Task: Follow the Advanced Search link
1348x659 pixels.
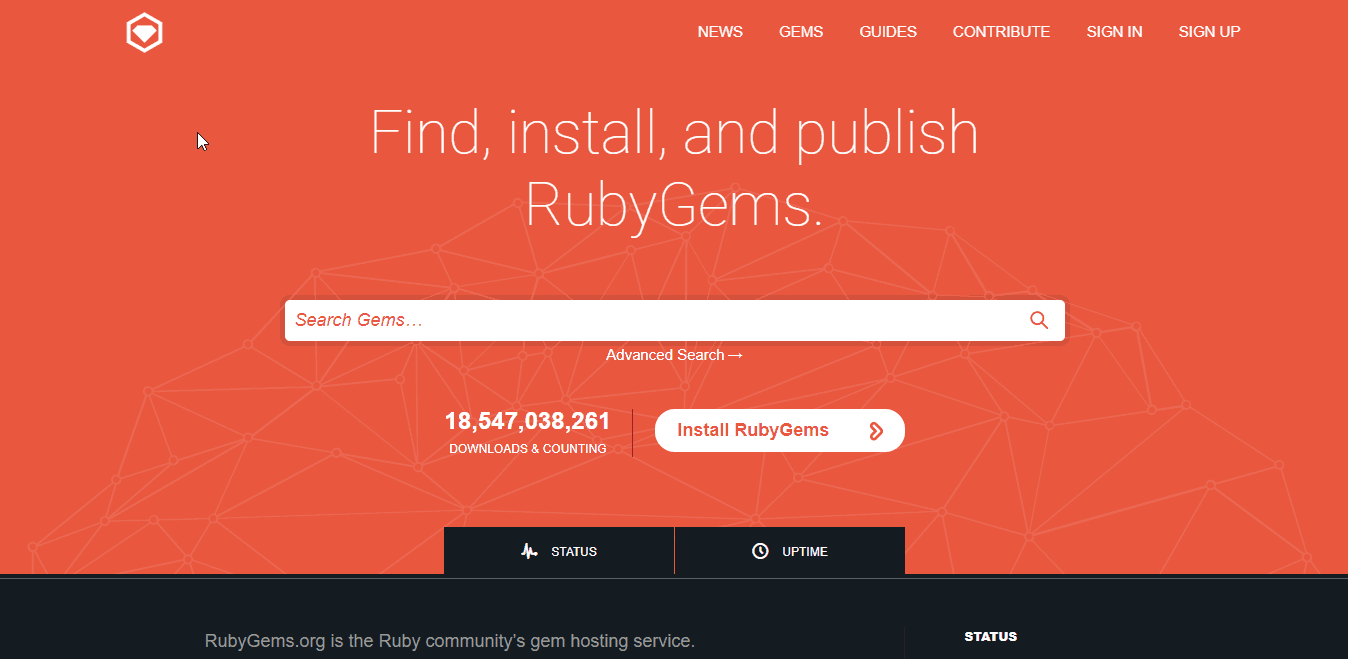Action: click(x=675, y=355)
